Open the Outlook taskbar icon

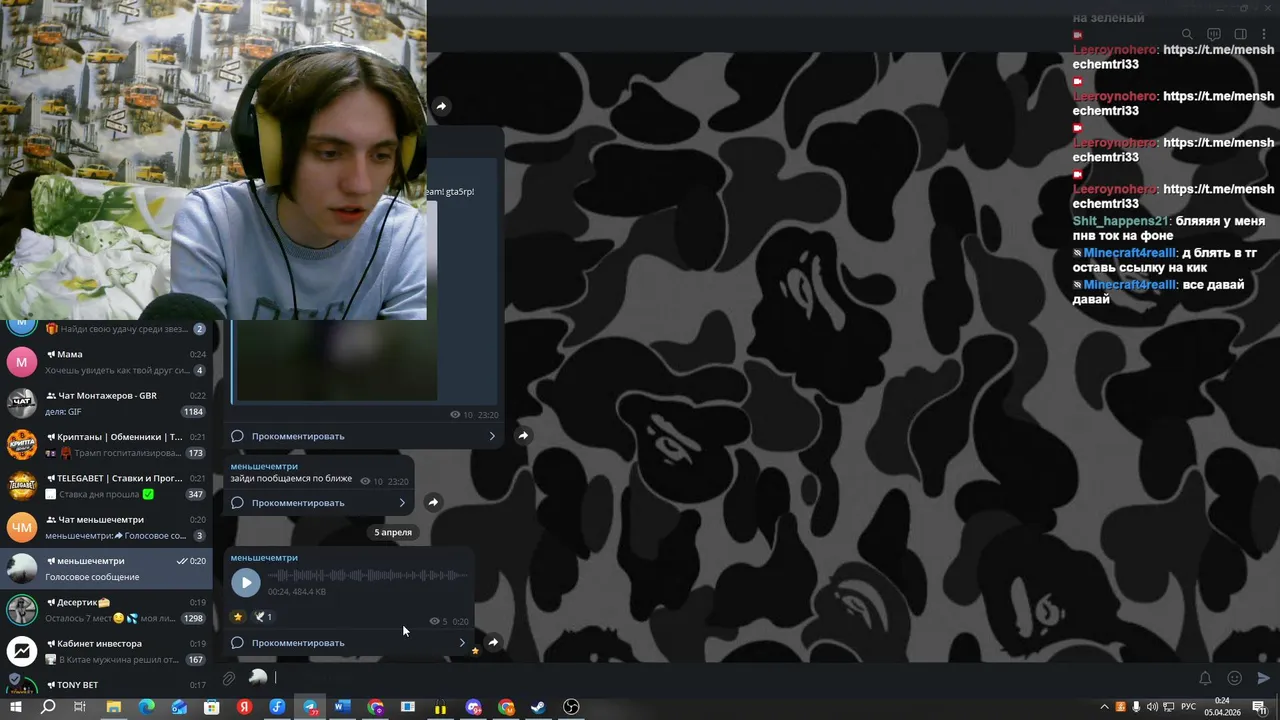click(x=179, y=707)
